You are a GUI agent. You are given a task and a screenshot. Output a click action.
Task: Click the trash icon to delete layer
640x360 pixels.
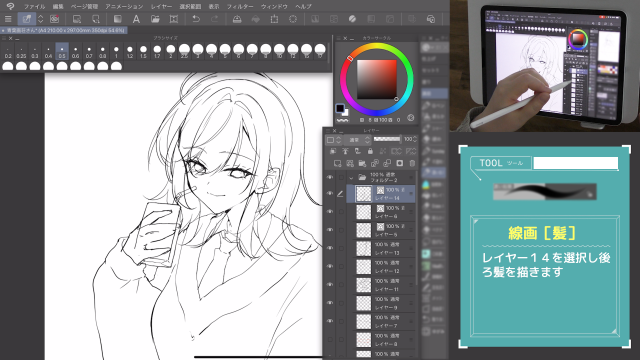(412, 163)
